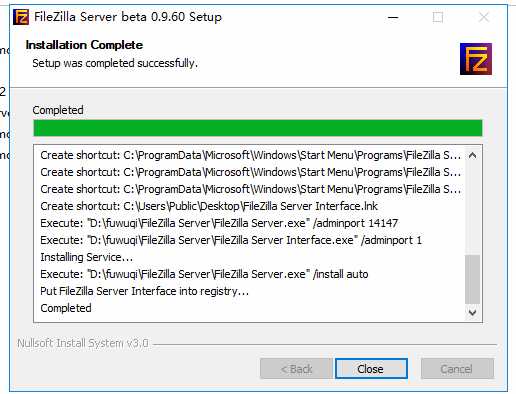516x394 pixels.
Task: Select the 'Installing Service...' log entry
Action: click(x=87, y=257)
